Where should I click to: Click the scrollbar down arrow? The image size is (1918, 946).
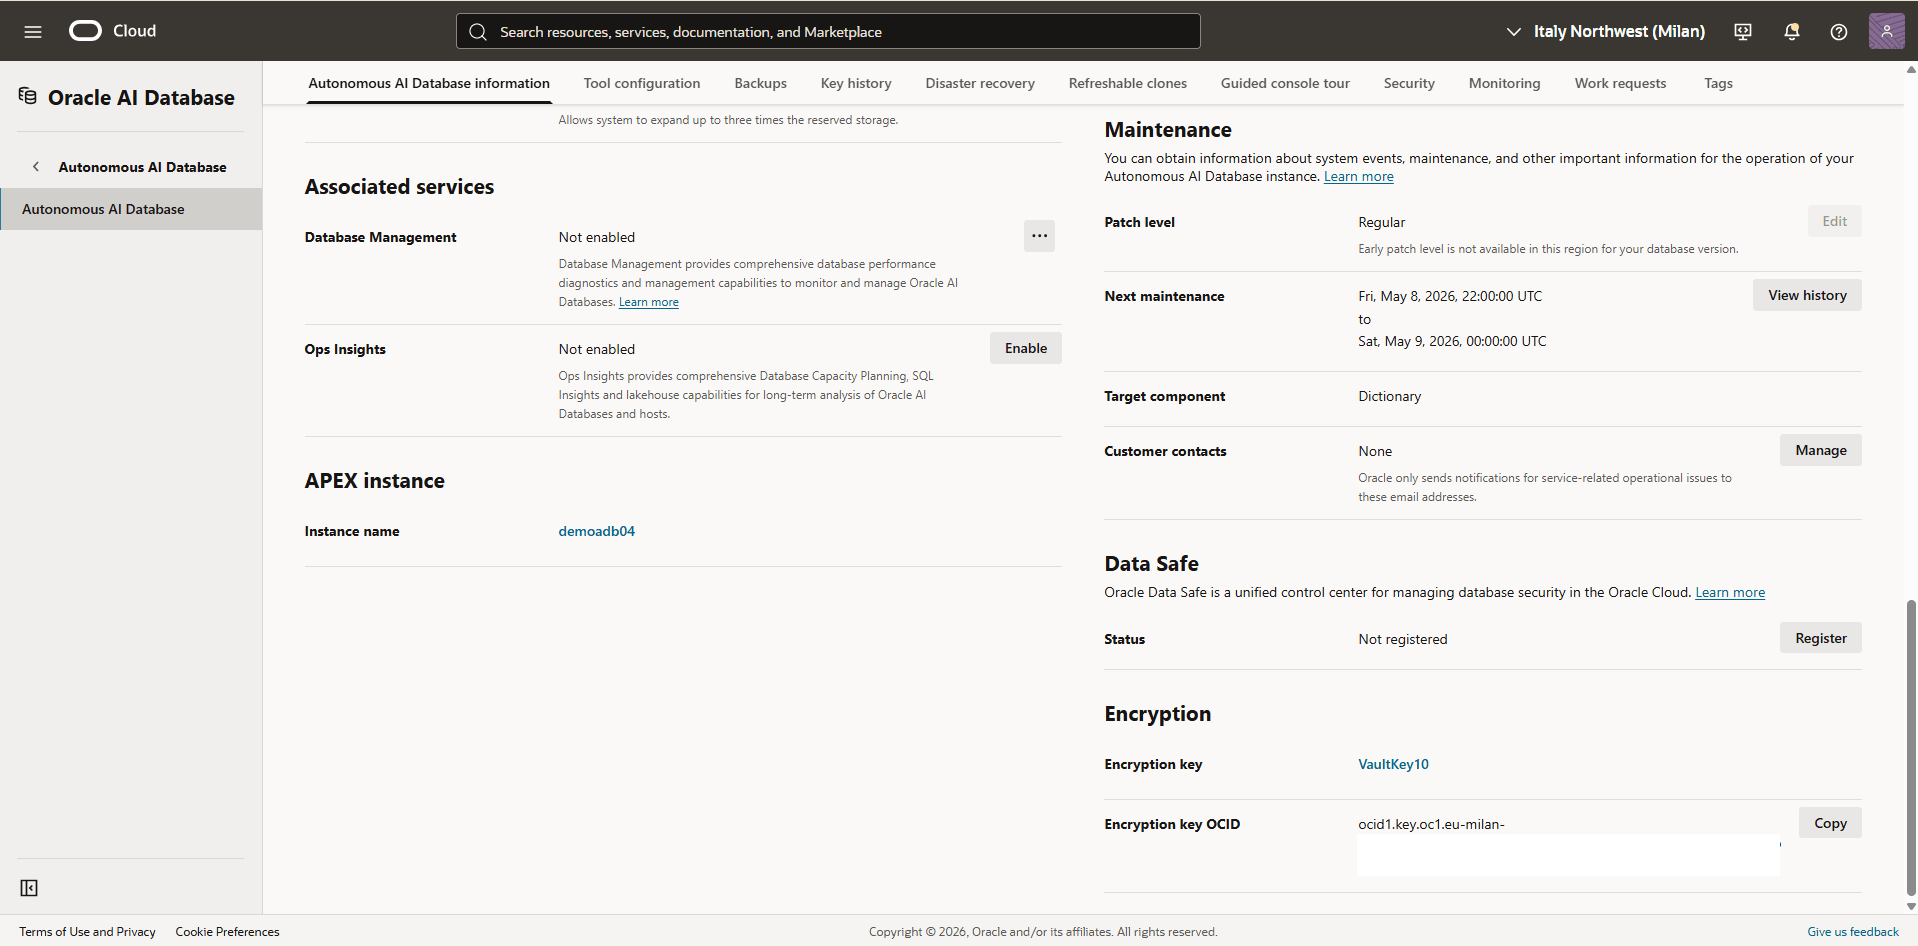pos(1911,906)
